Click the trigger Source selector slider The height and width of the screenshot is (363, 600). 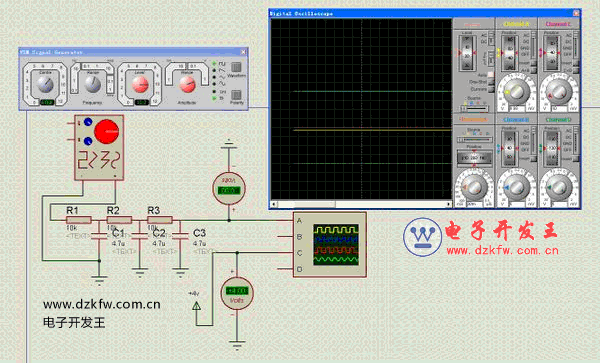474,109
